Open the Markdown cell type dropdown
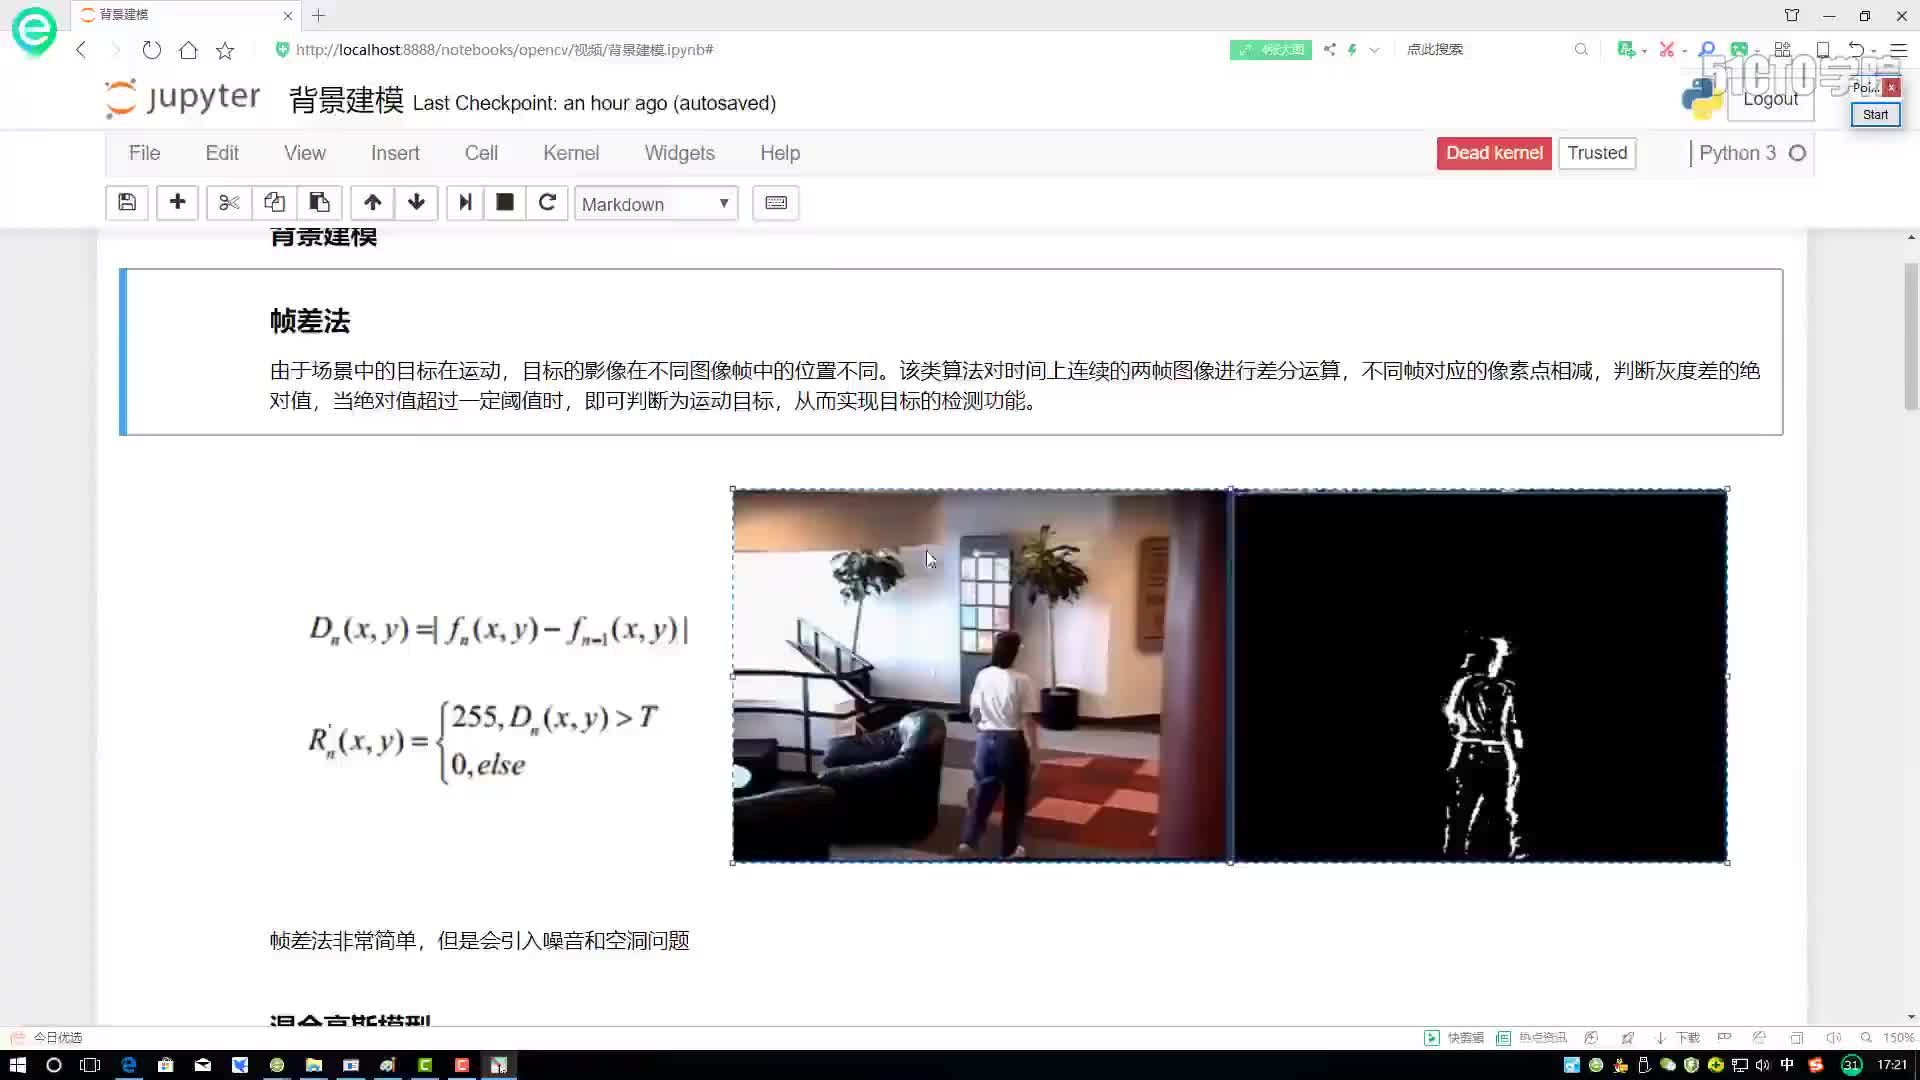The image size is (1920, 1080). coord(656,204)
